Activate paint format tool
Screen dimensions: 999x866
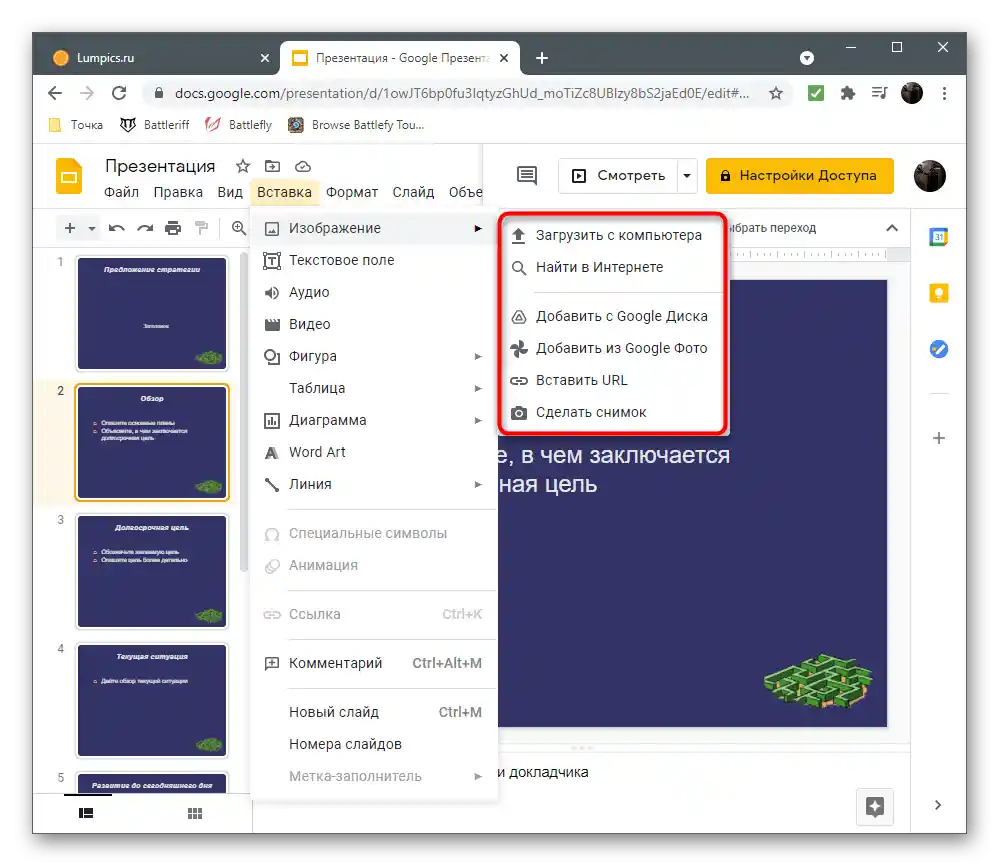(x=201, y=228)
